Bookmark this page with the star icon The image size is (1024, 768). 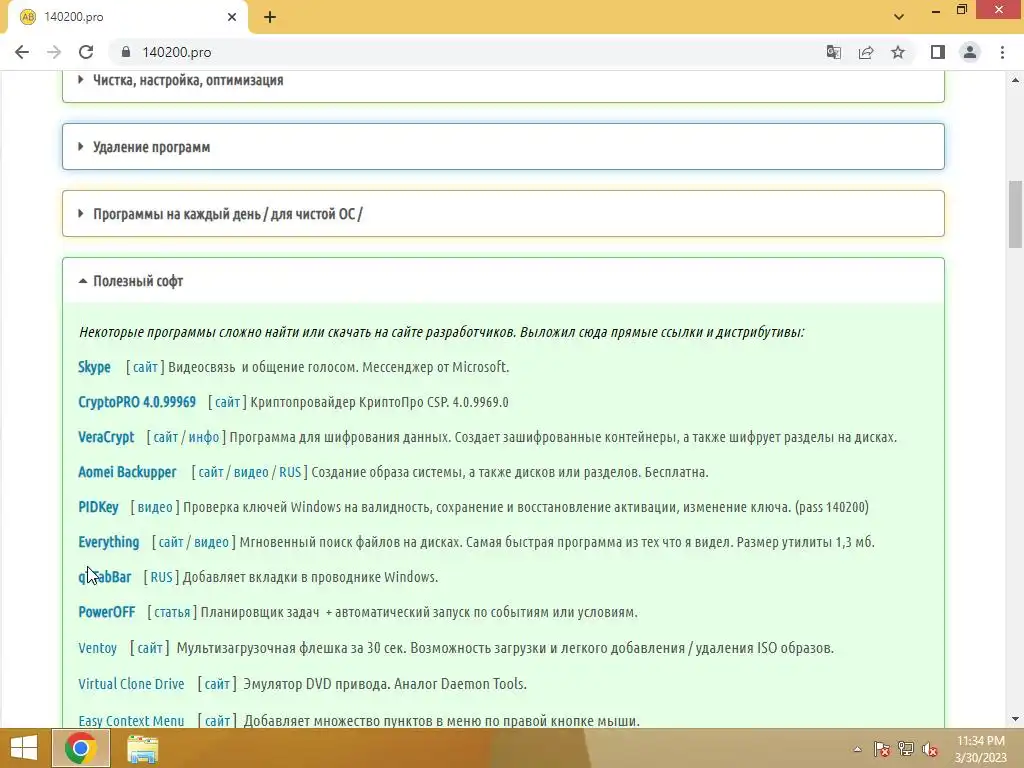click(898, 52)
